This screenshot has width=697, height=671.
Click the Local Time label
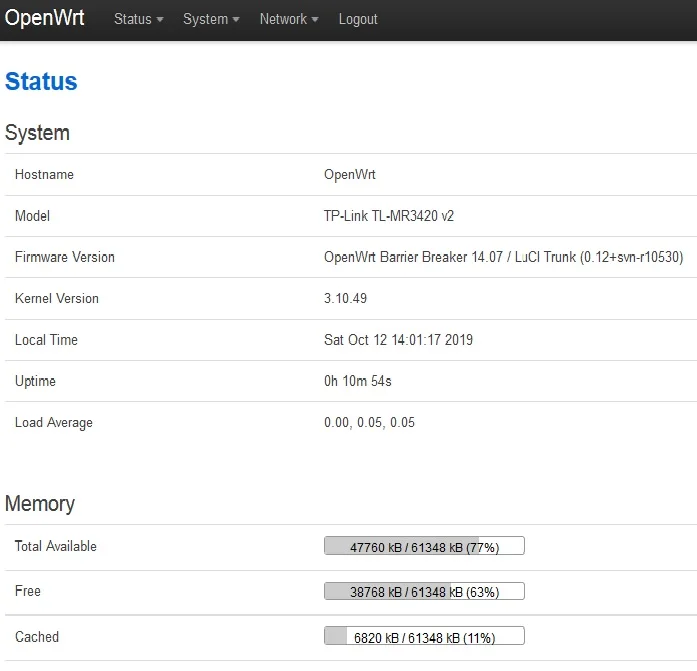[46, 340]
